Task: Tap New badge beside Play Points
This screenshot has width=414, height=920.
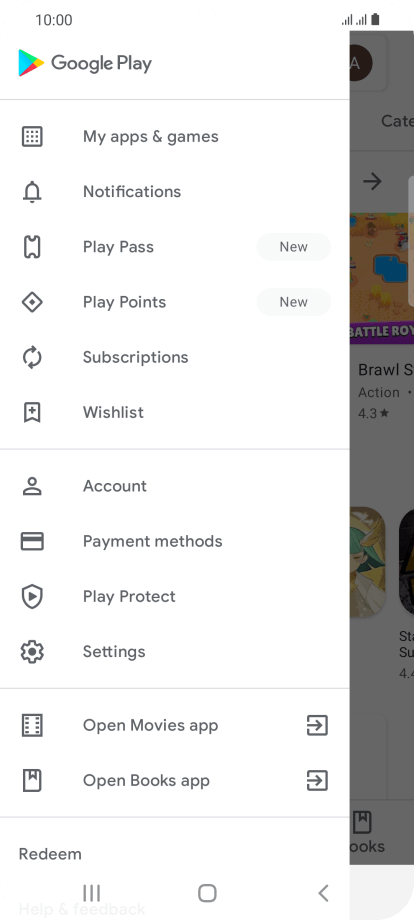Action: pyautogui.click(x=293, y=302)
